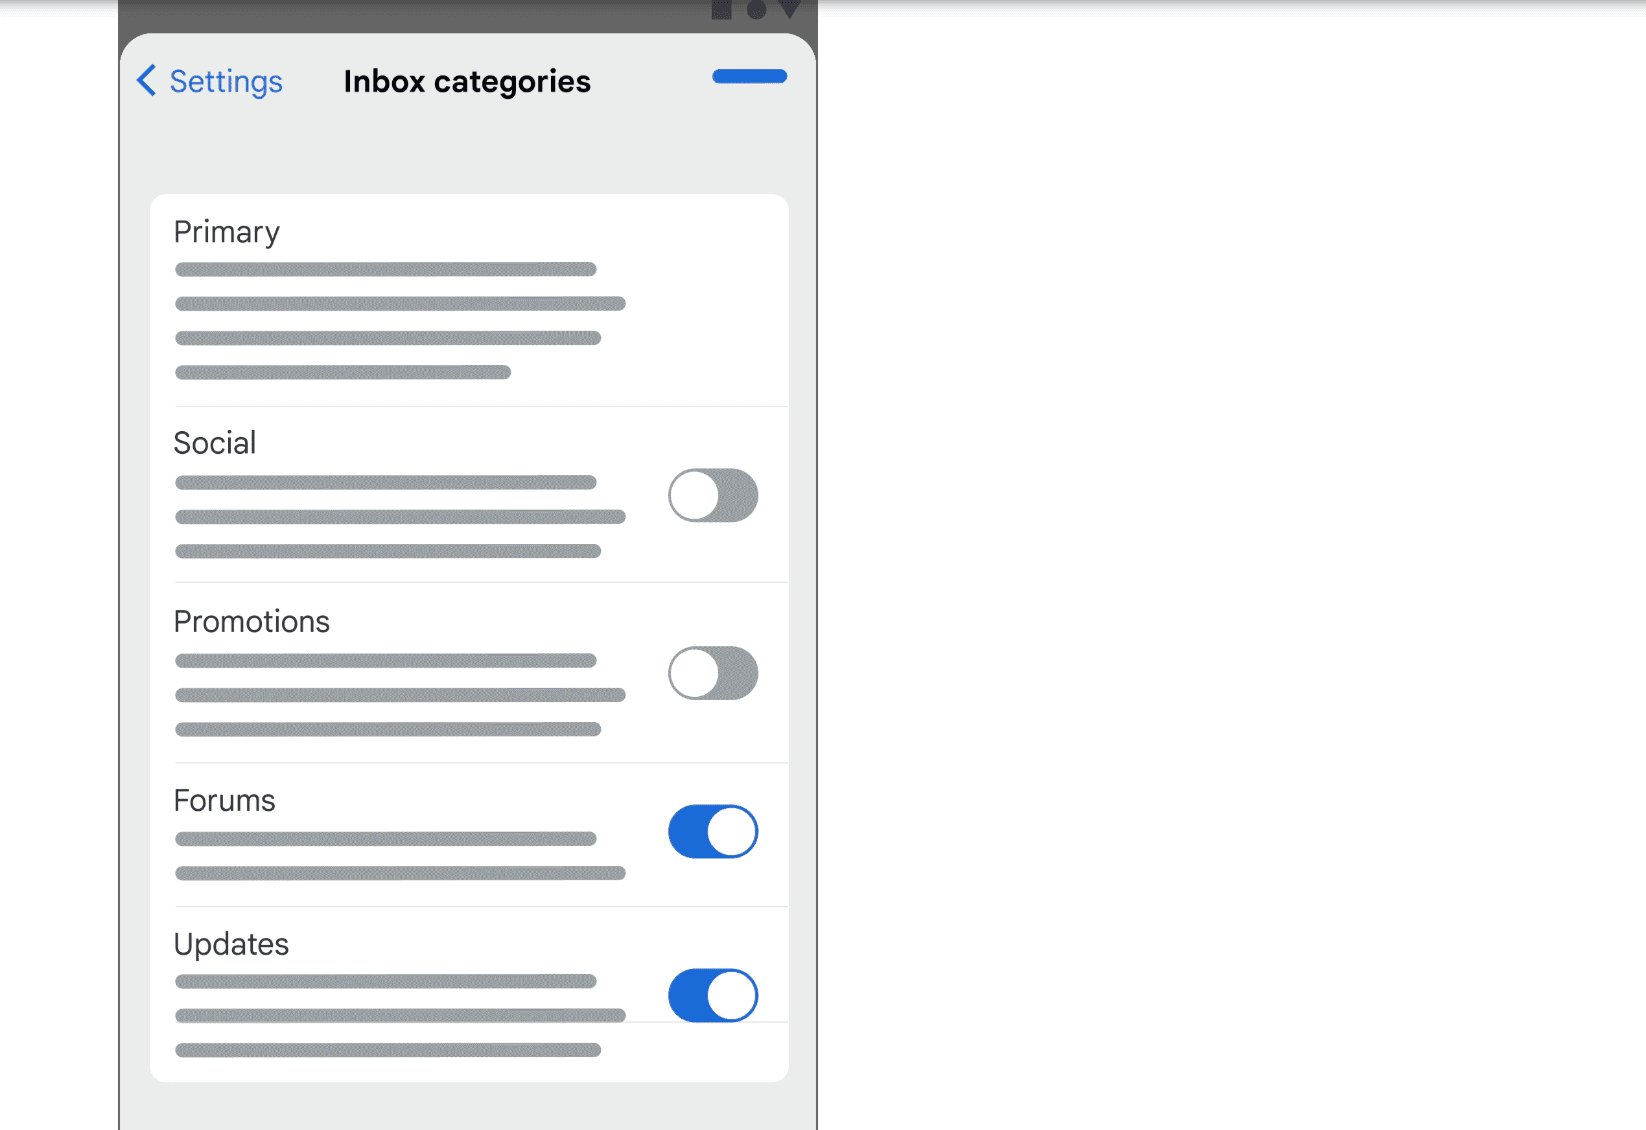Disable the Forums category toggle
The width and height of the screenshot is (1646, 1130).
point(712,831)
